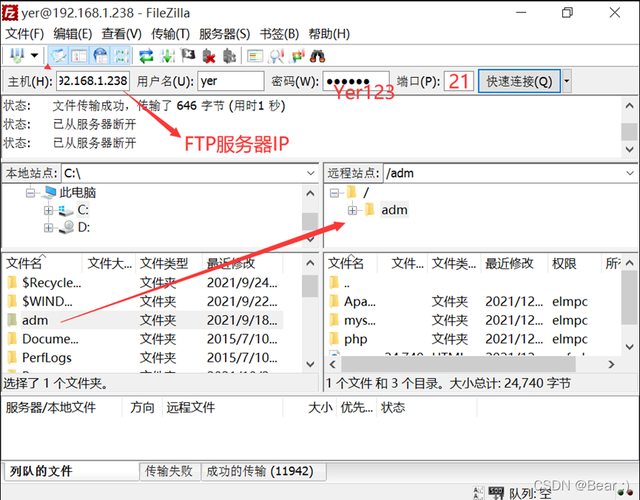Image resolution: width=640 pixels, height=500 pixels.
Task: Open 服务器(S) menu
Action: coord(224,34)
